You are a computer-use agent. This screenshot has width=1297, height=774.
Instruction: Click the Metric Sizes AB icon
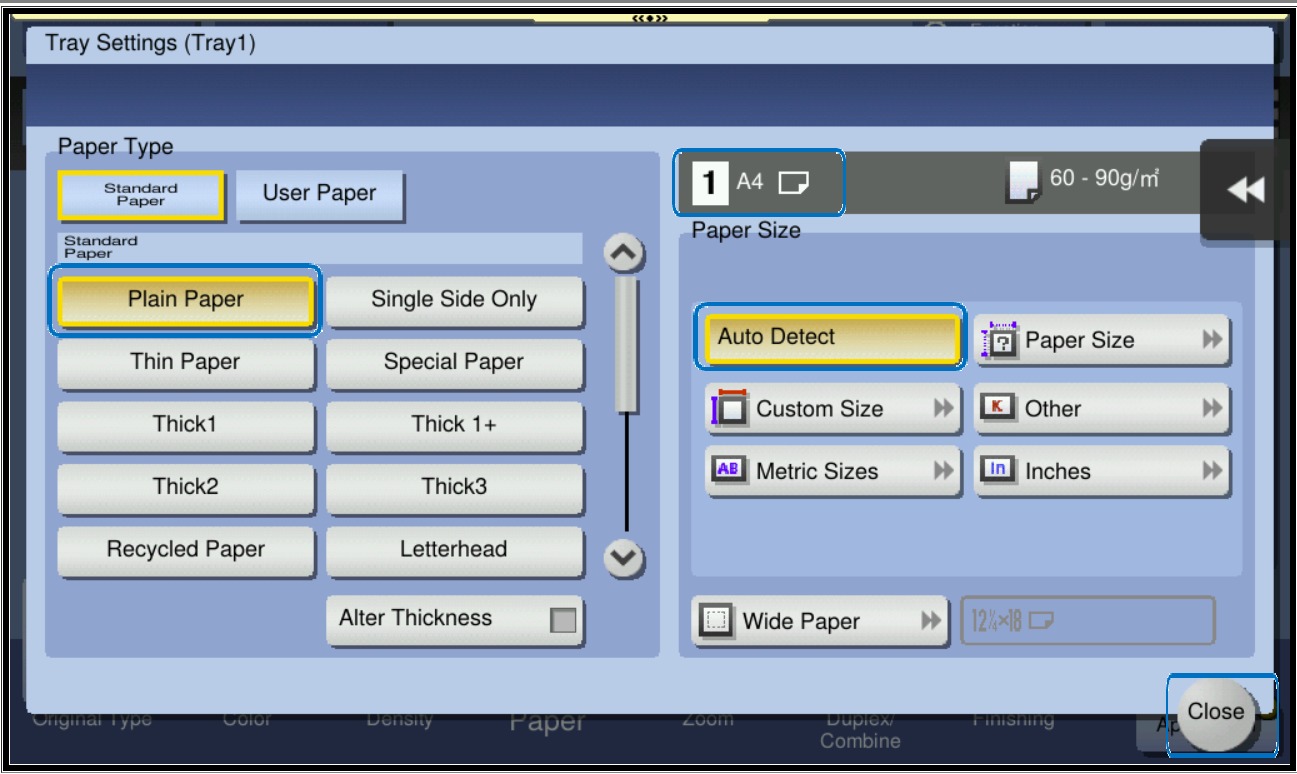tap(729, 471)
